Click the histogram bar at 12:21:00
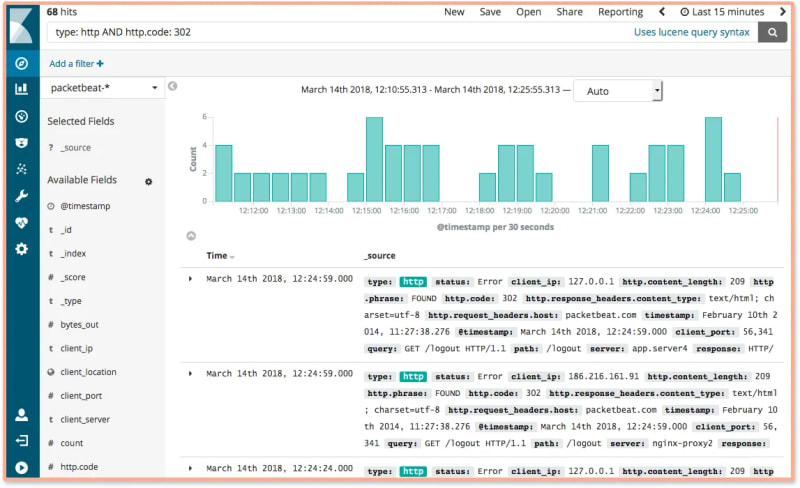Viewport: 800px width, 488px height. click(601, 173)
